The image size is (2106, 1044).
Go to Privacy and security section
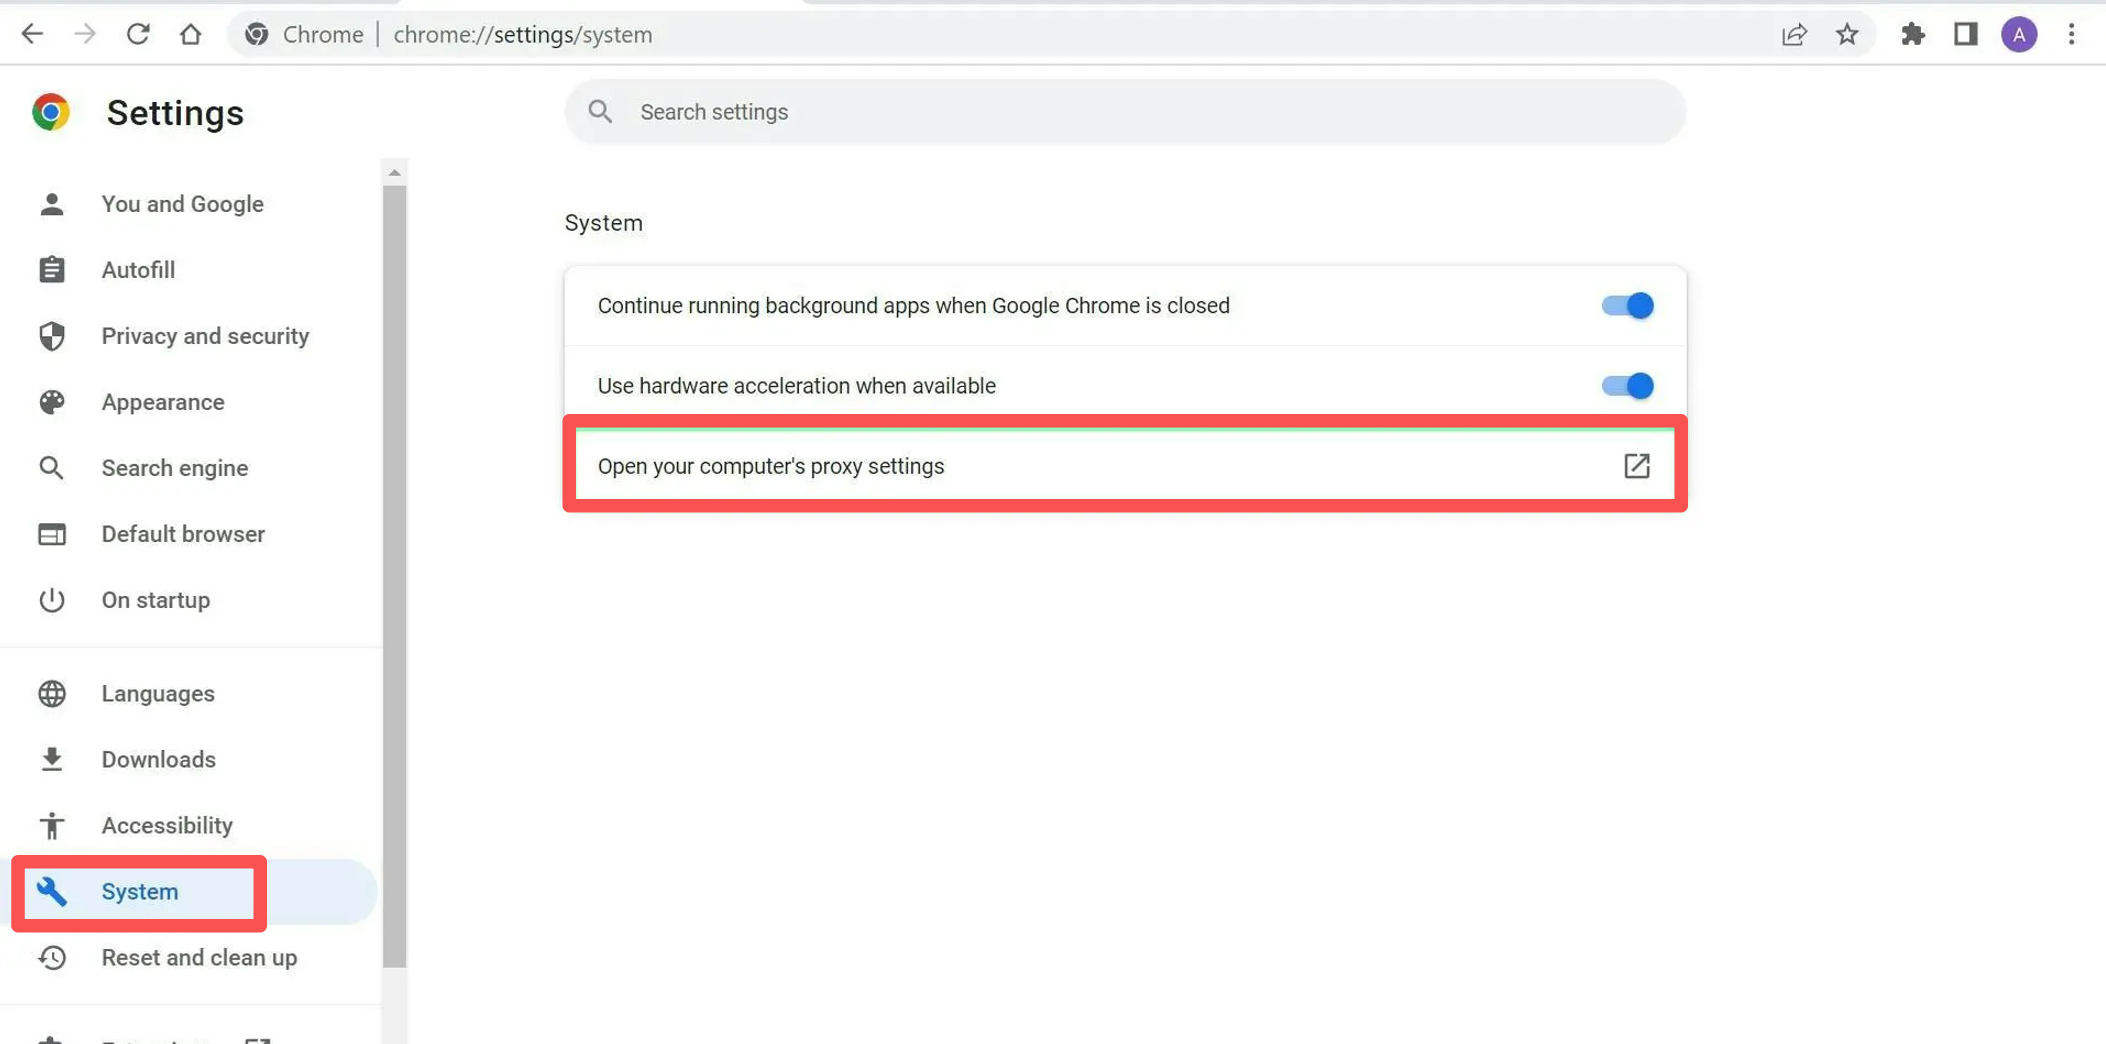tap(205, 336)
